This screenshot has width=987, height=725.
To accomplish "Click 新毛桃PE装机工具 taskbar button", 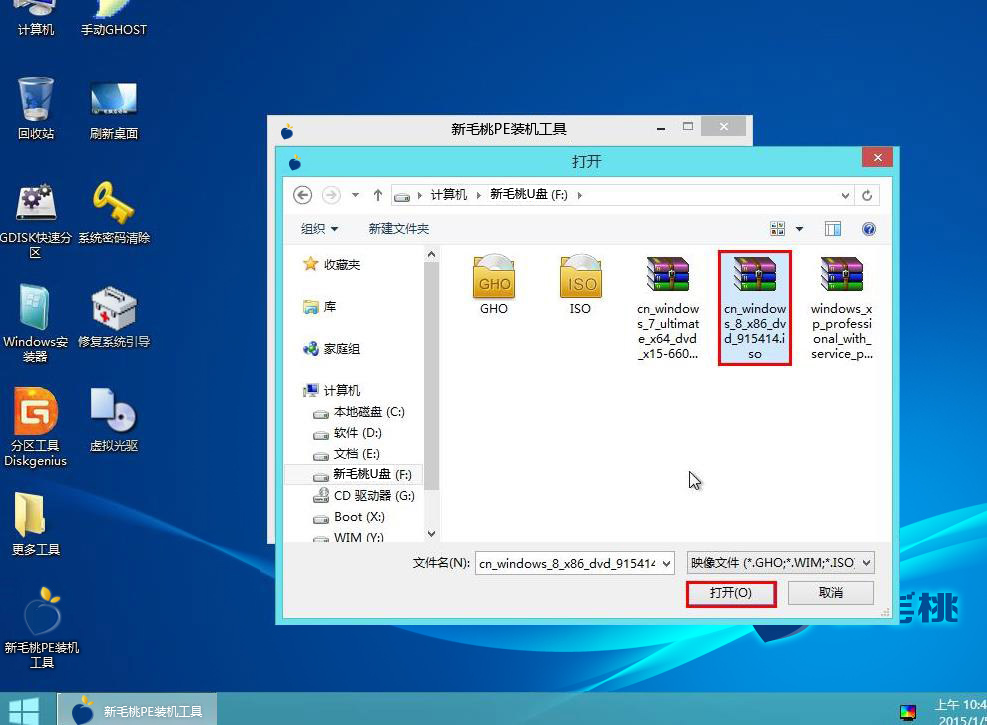I will tap(137, 710).
